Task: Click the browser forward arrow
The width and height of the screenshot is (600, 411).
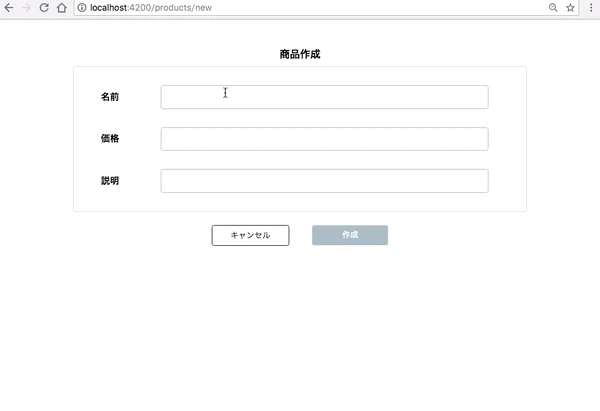Action: 26,8
